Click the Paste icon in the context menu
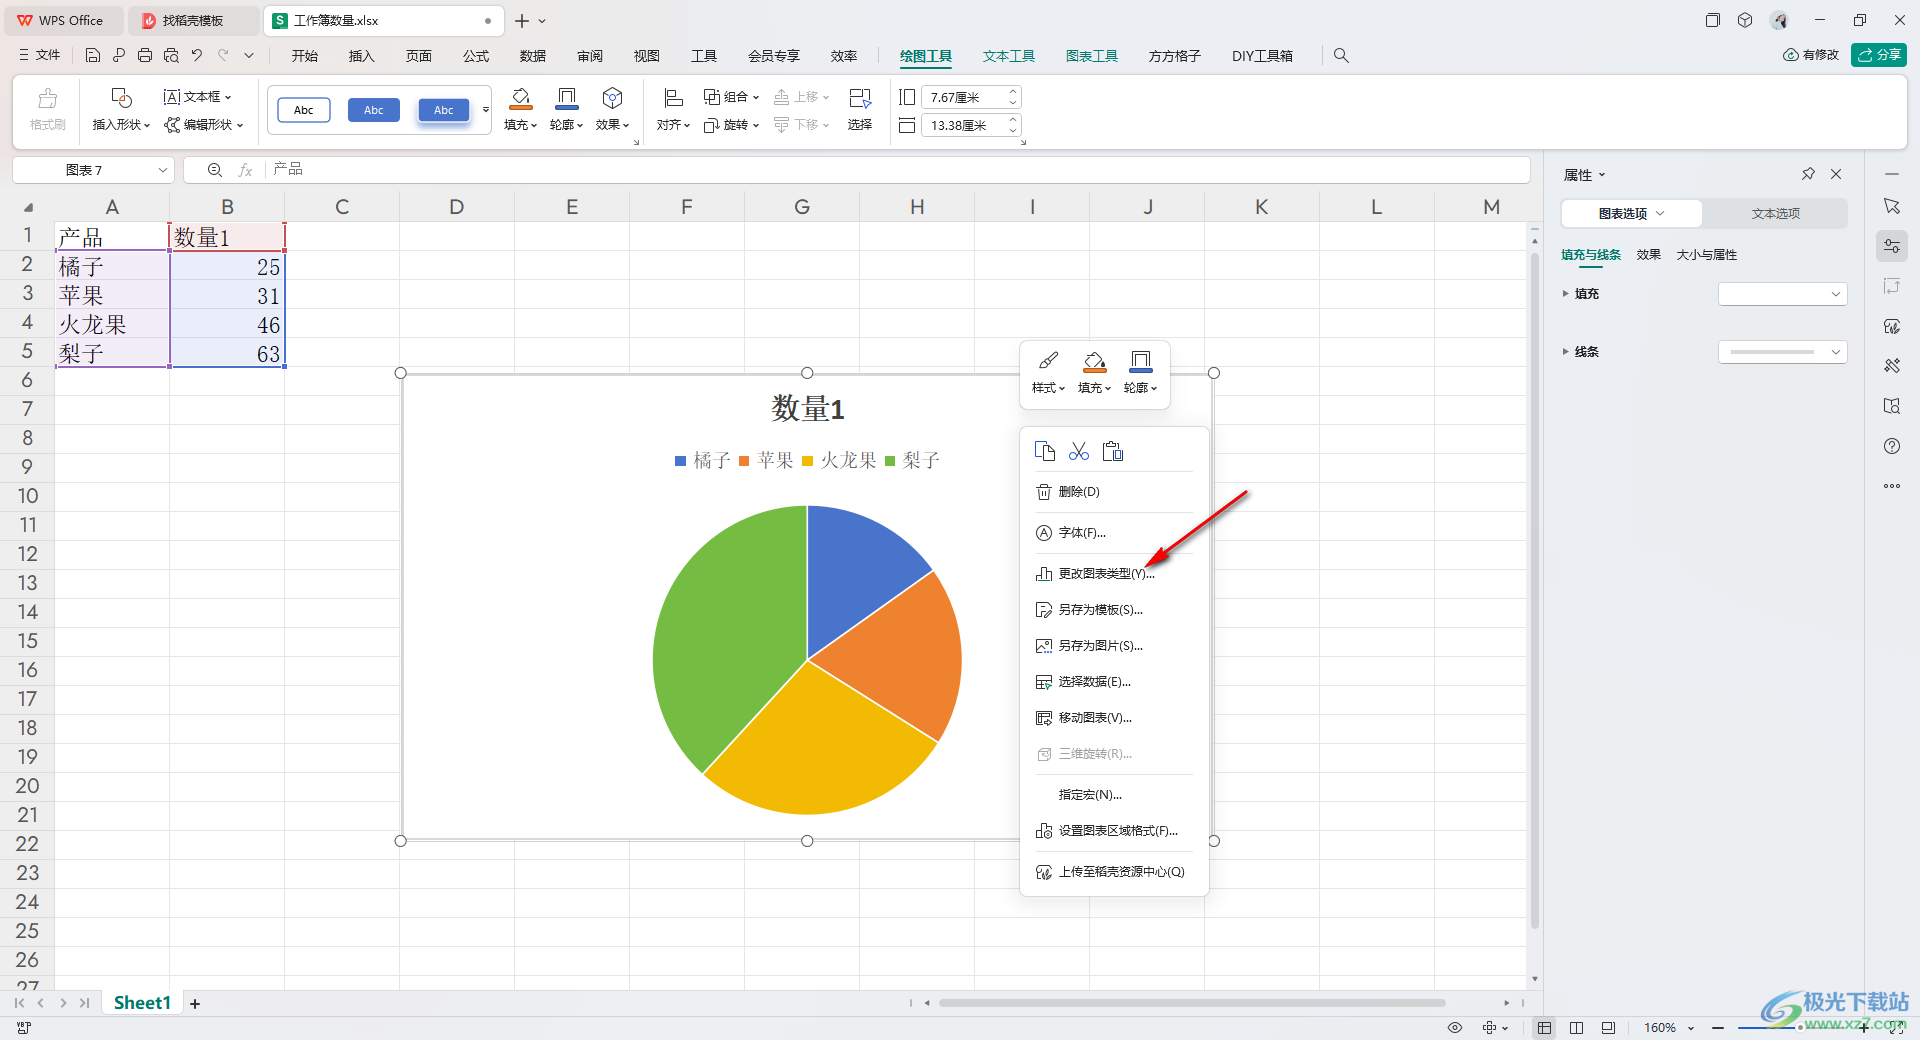The width and height of the screenshot is (1920, 1040). pyautogui.click(x=1113, y=451)
